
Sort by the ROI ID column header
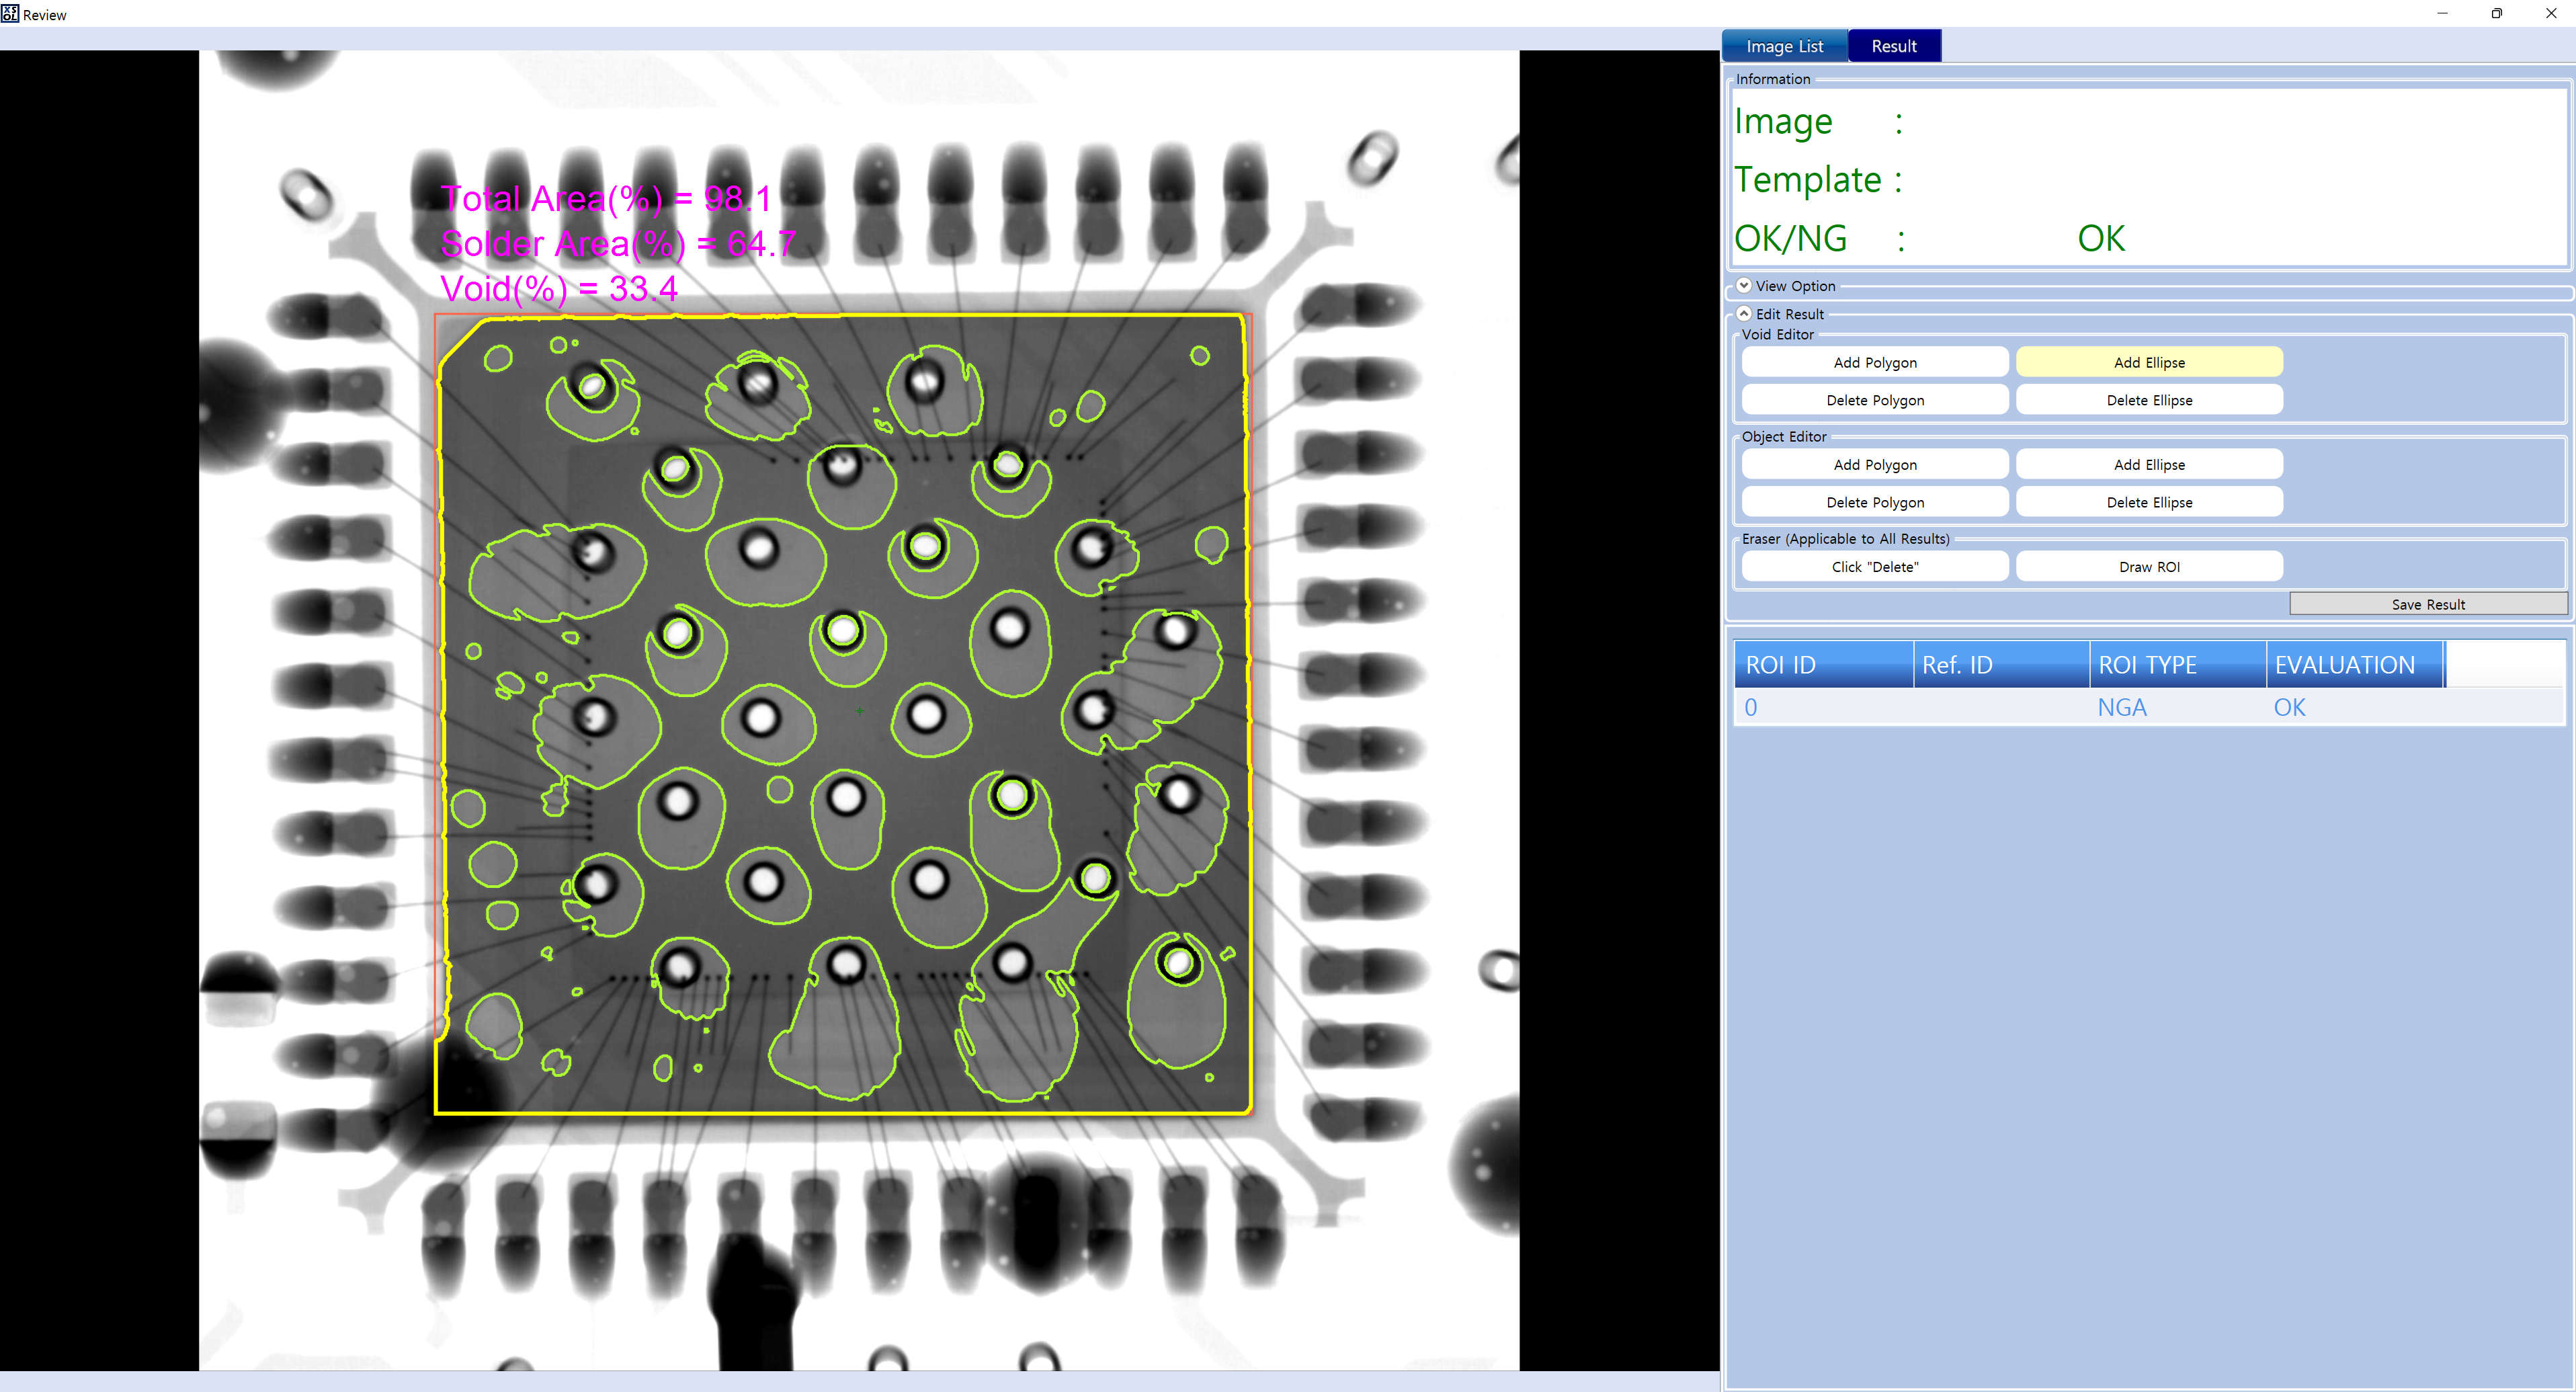[x=1822, y=665]
